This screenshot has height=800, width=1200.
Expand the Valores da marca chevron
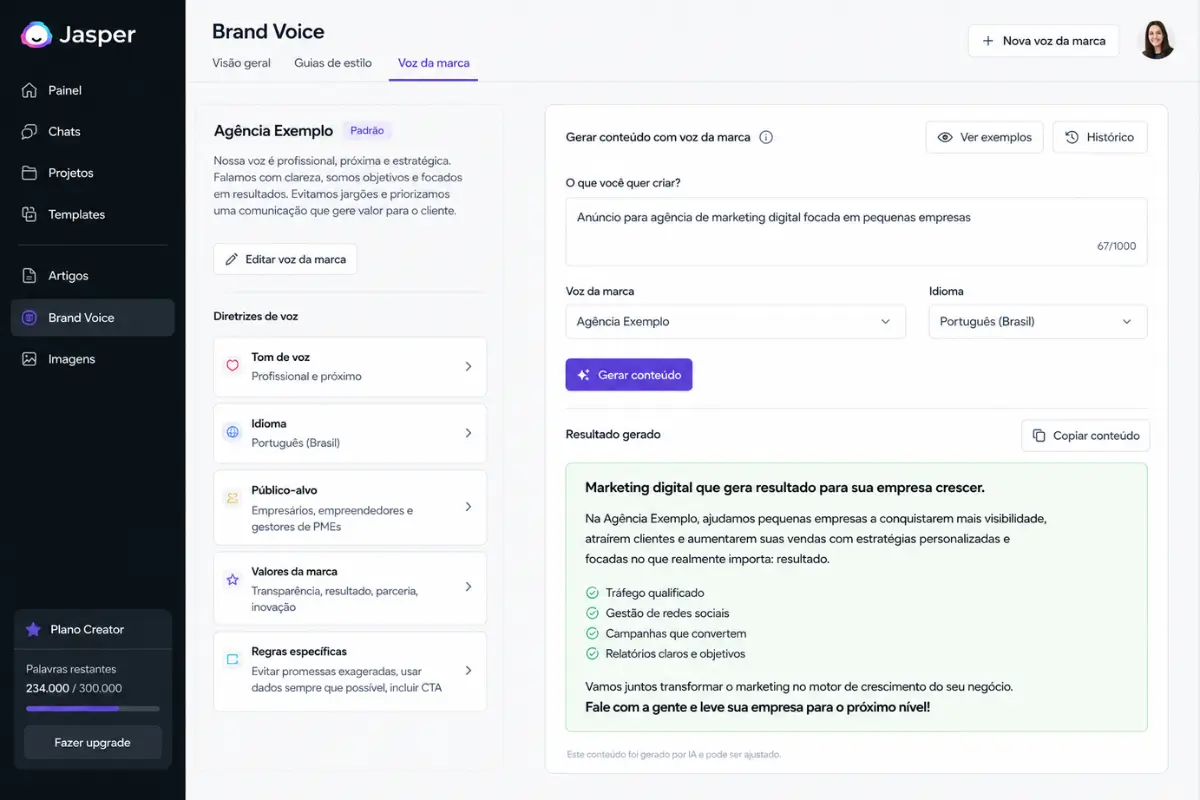click(x=468, y=587)
